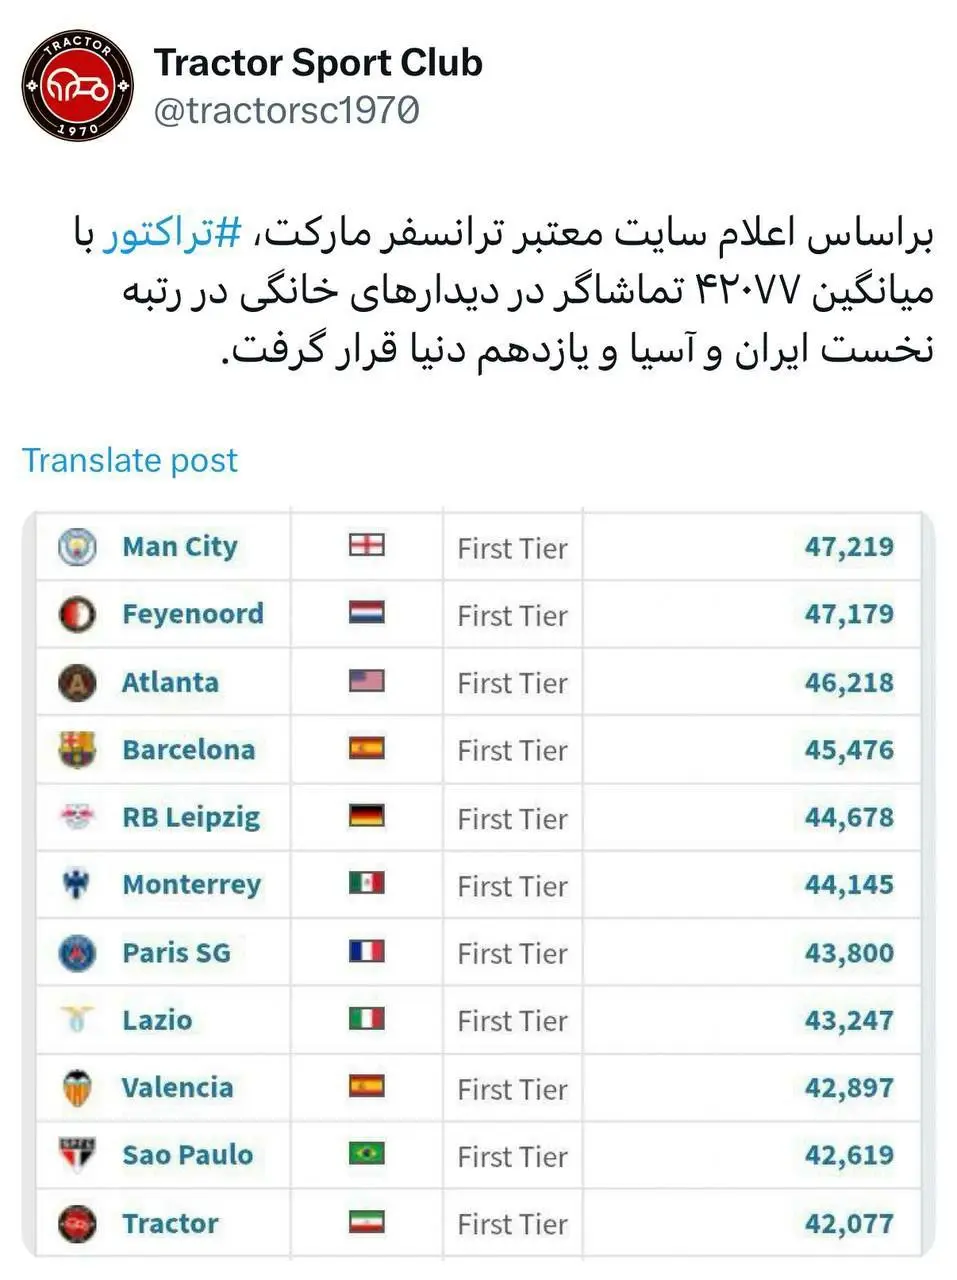Click the Iran flag beside Tractor
The image size is (957, 1280).
pyautogui.click(x=366, y=1223)
